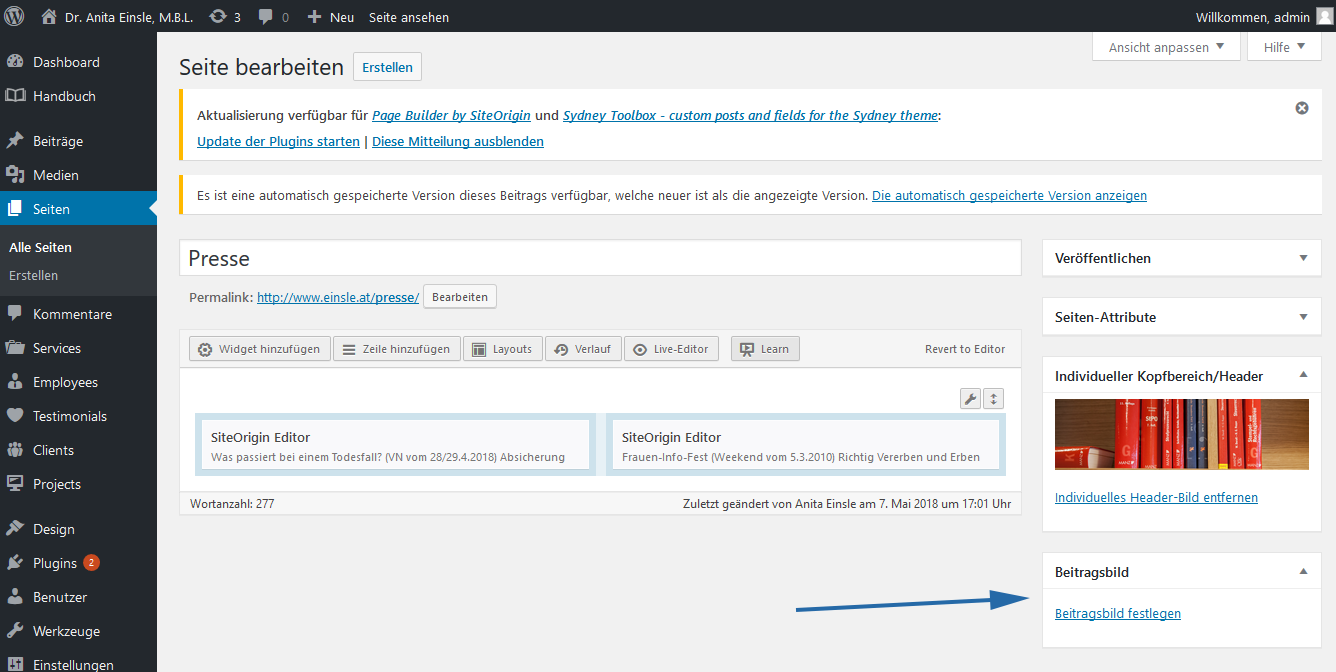Click Revert to Editor link

(965, 349)
